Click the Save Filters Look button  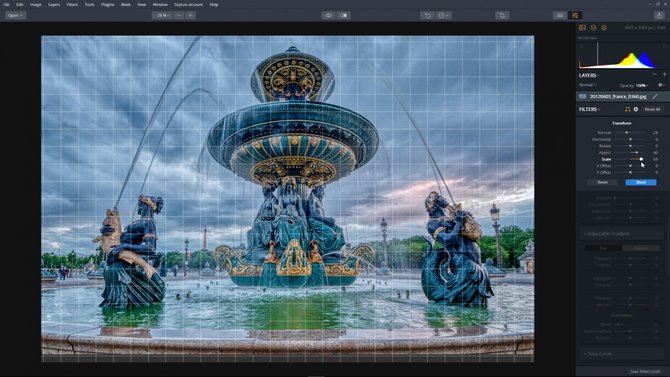point(645,371)
